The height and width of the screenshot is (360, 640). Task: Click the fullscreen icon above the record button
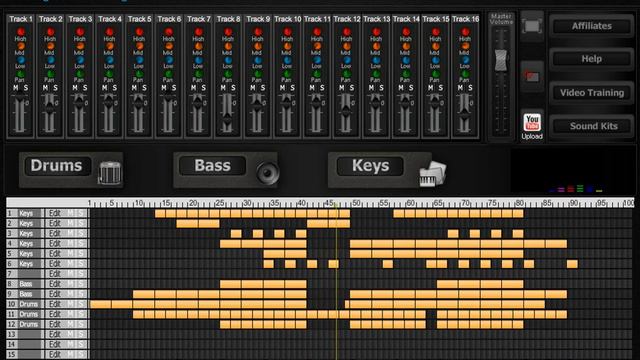[x=532, y=27]
